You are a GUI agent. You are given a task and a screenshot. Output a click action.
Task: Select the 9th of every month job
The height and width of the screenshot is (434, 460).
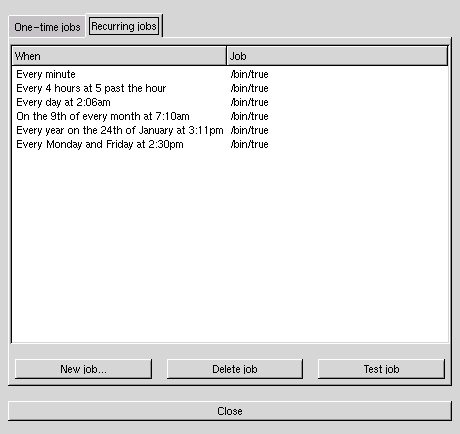[x=230, y=116]
